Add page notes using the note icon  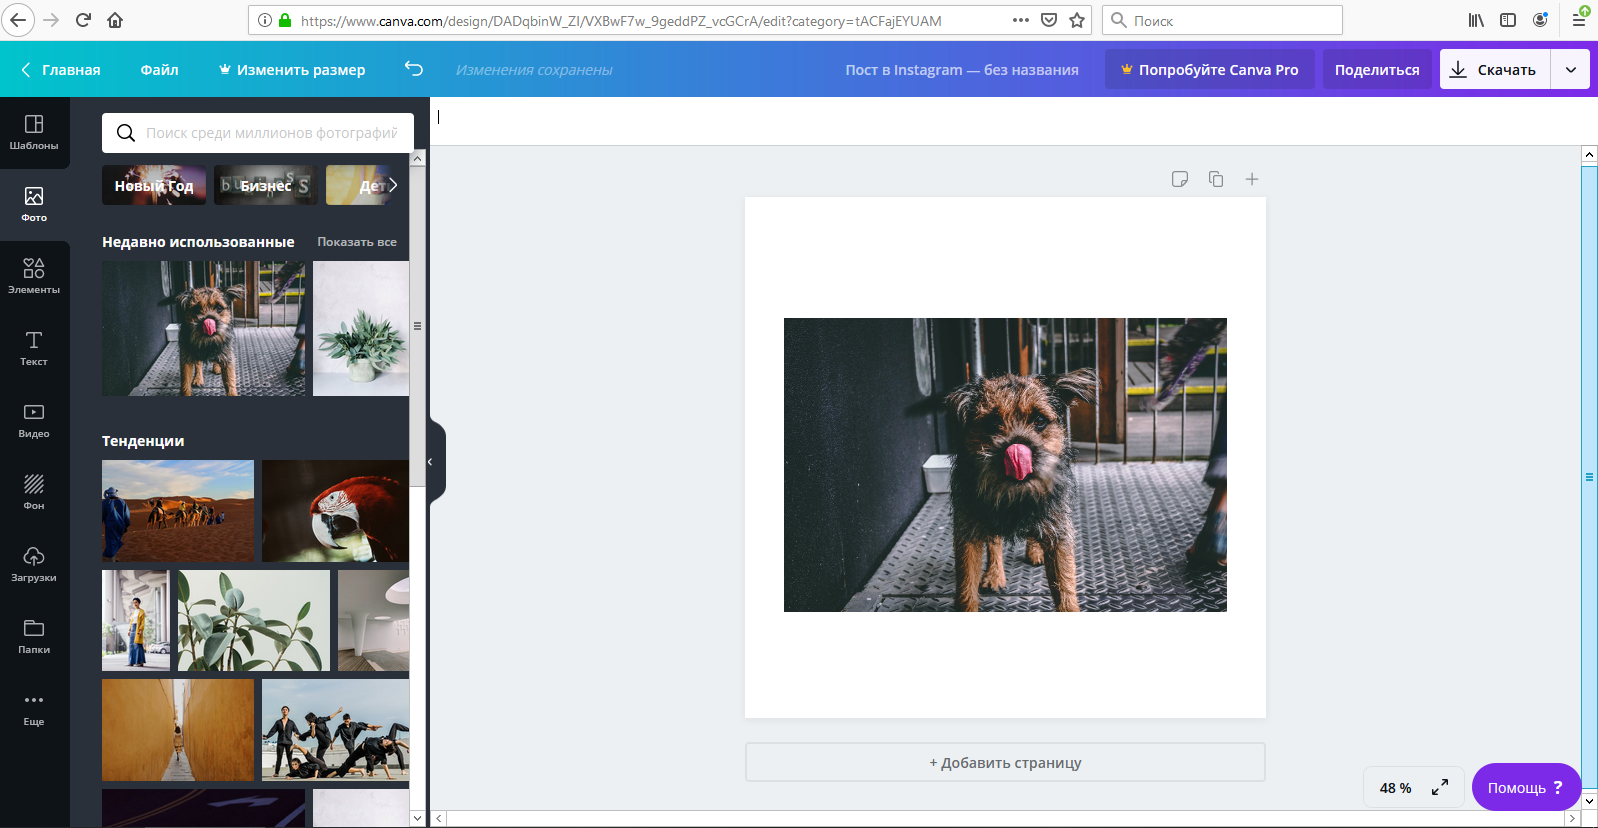coord(1180,179)
